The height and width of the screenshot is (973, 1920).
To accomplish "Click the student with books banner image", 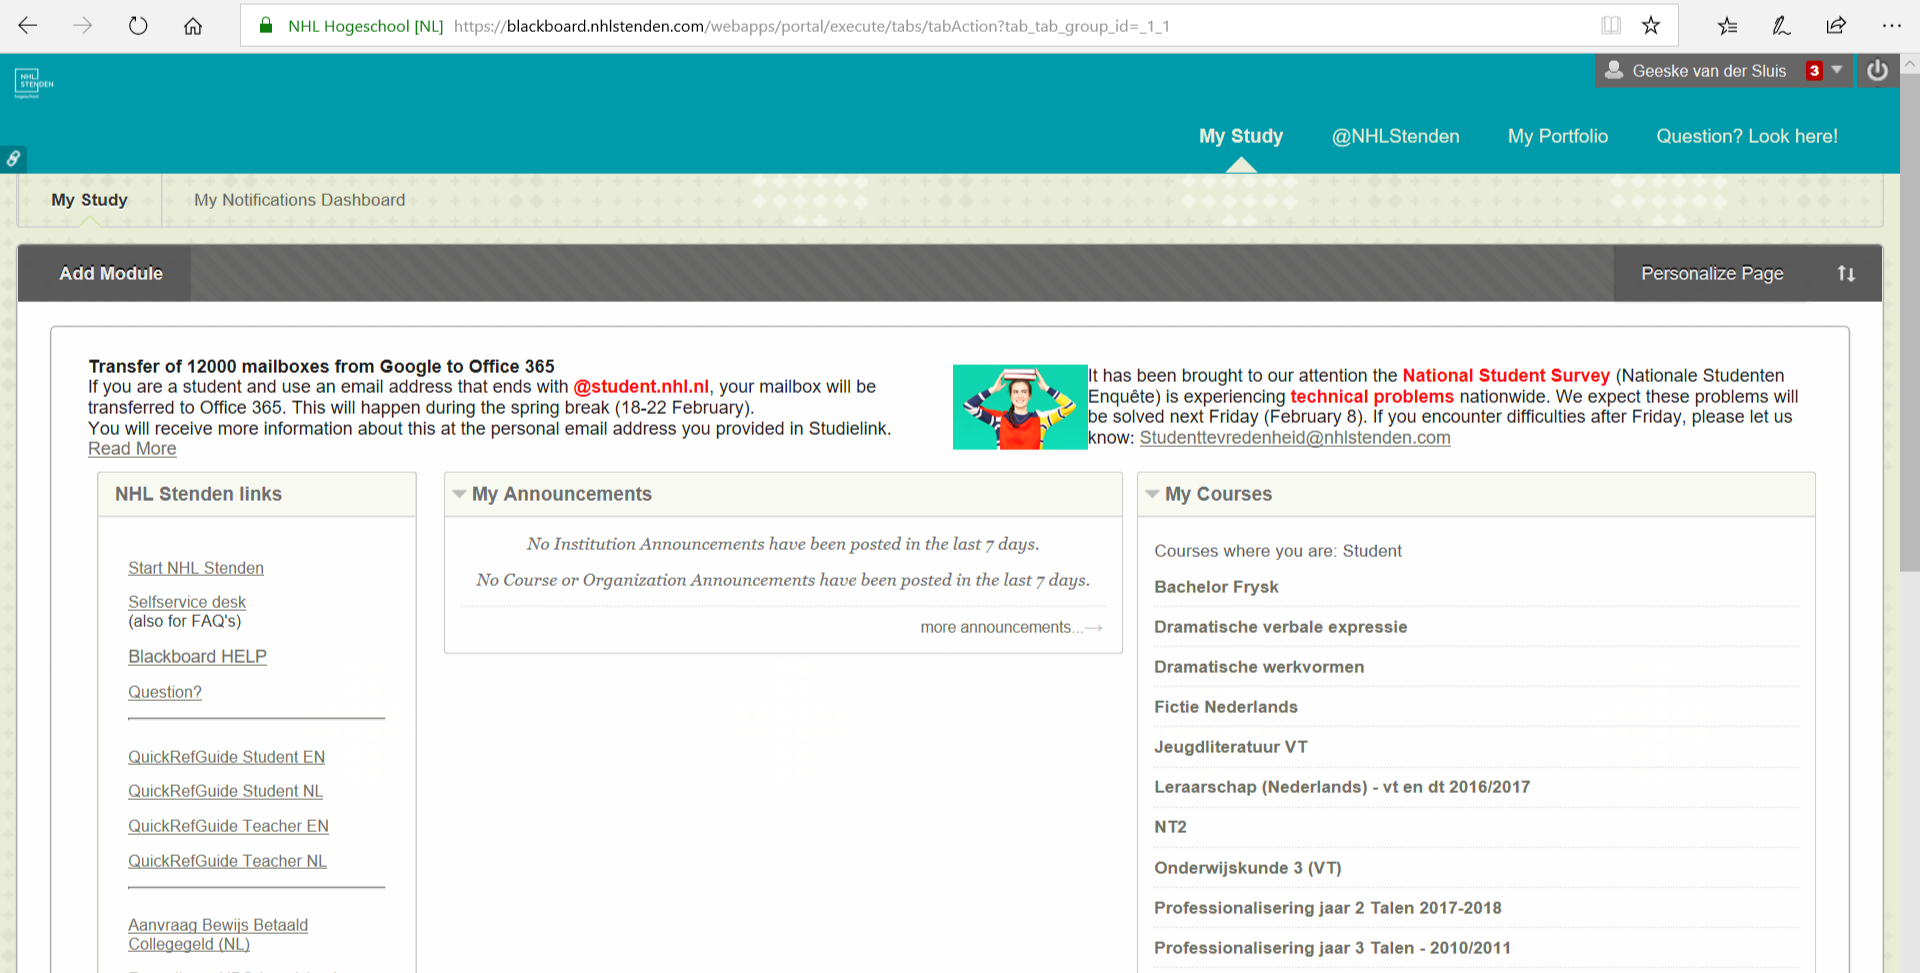I will tap(1020, 407).
